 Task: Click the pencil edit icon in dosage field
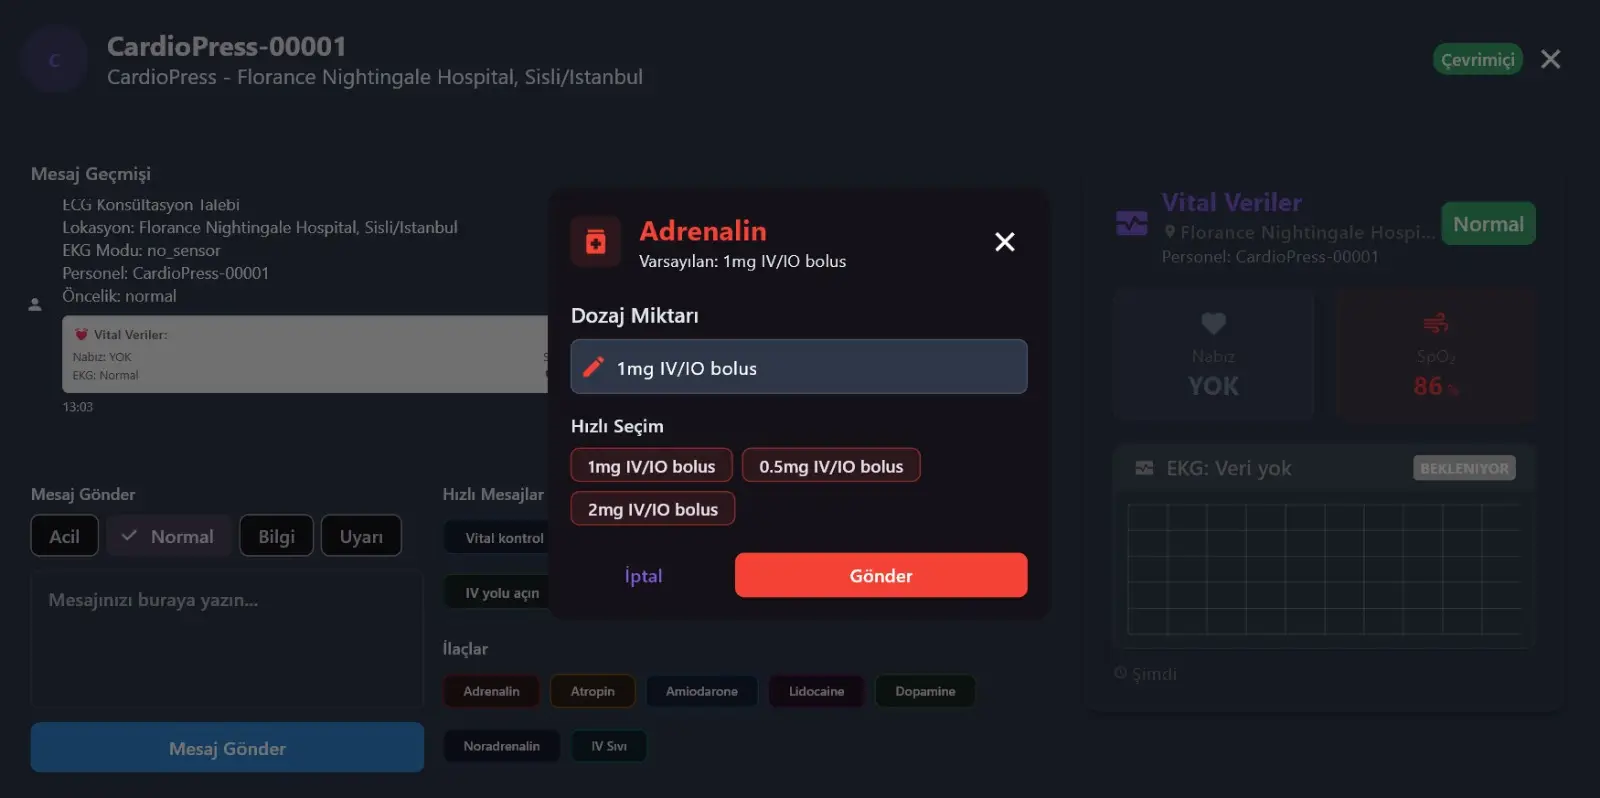(x=593, y=367)
